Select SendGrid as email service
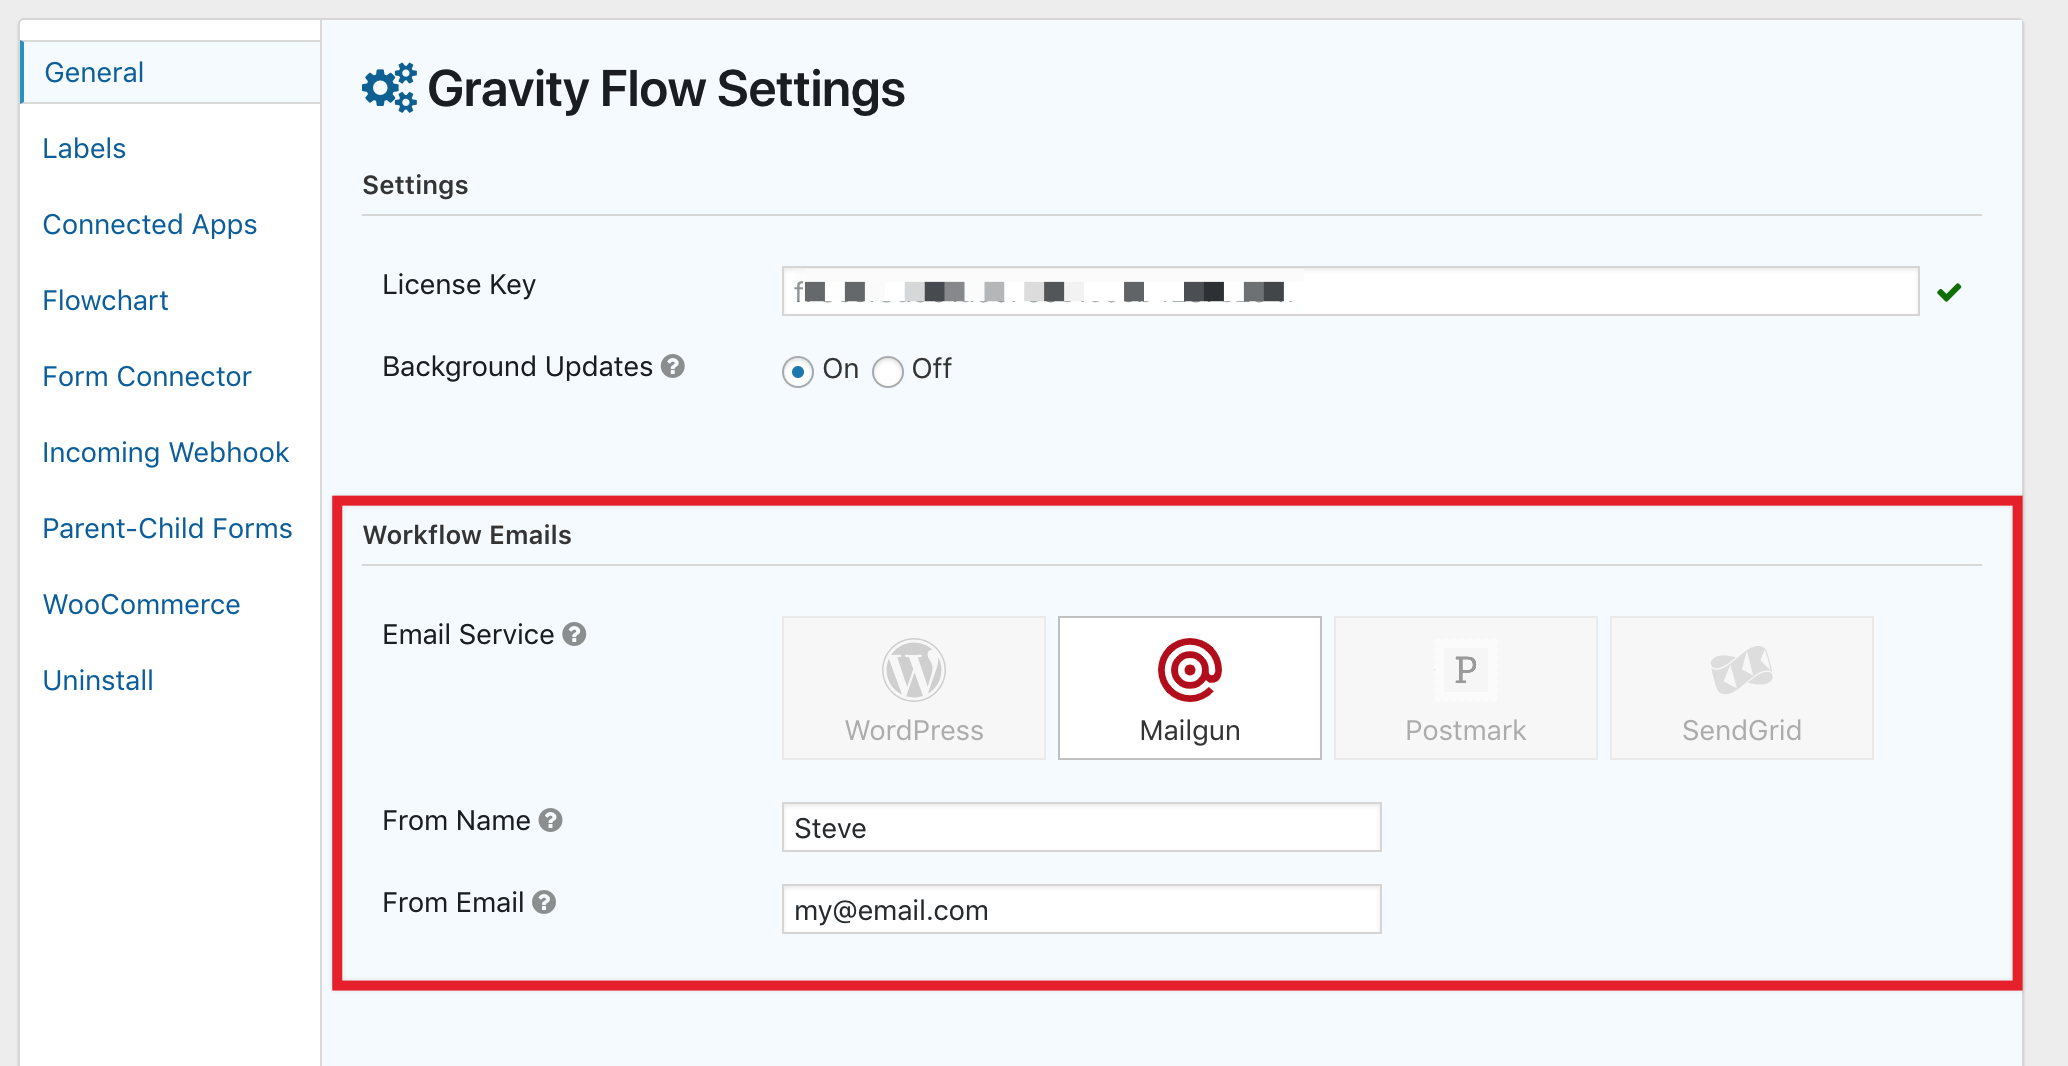 point(1742,688)
